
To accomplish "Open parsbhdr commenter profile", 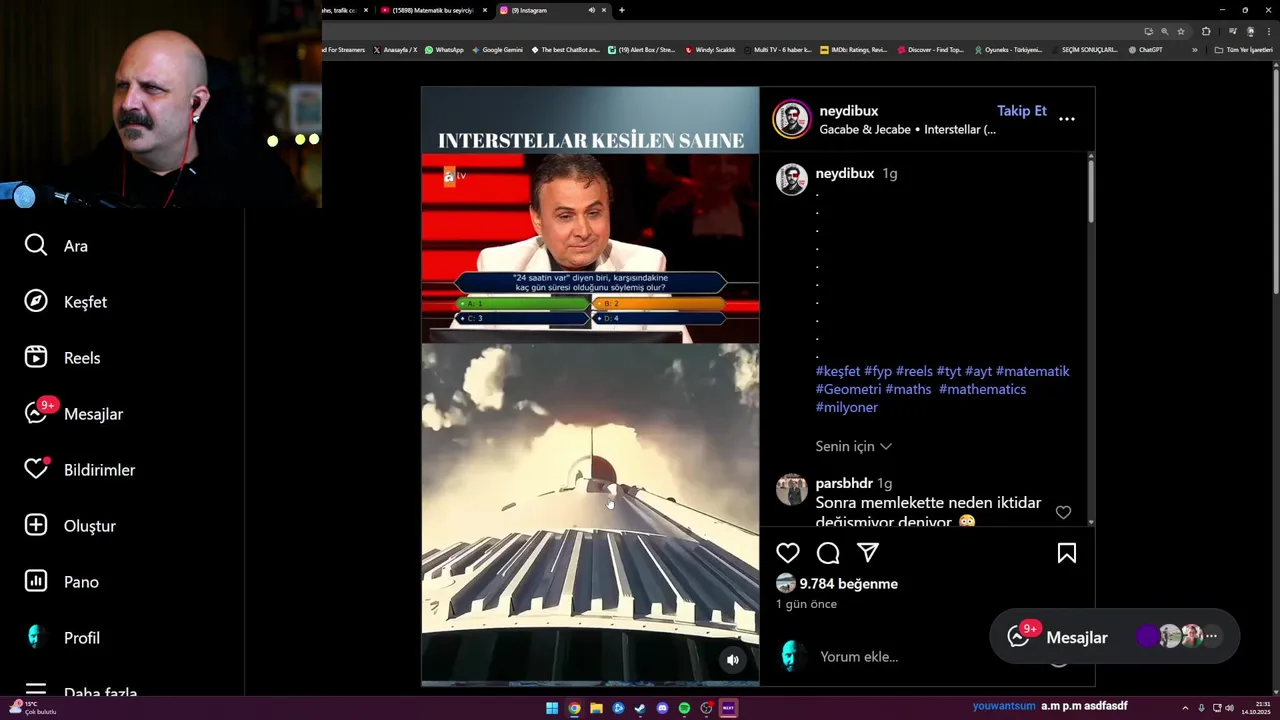I will click(x=844, y=483).
